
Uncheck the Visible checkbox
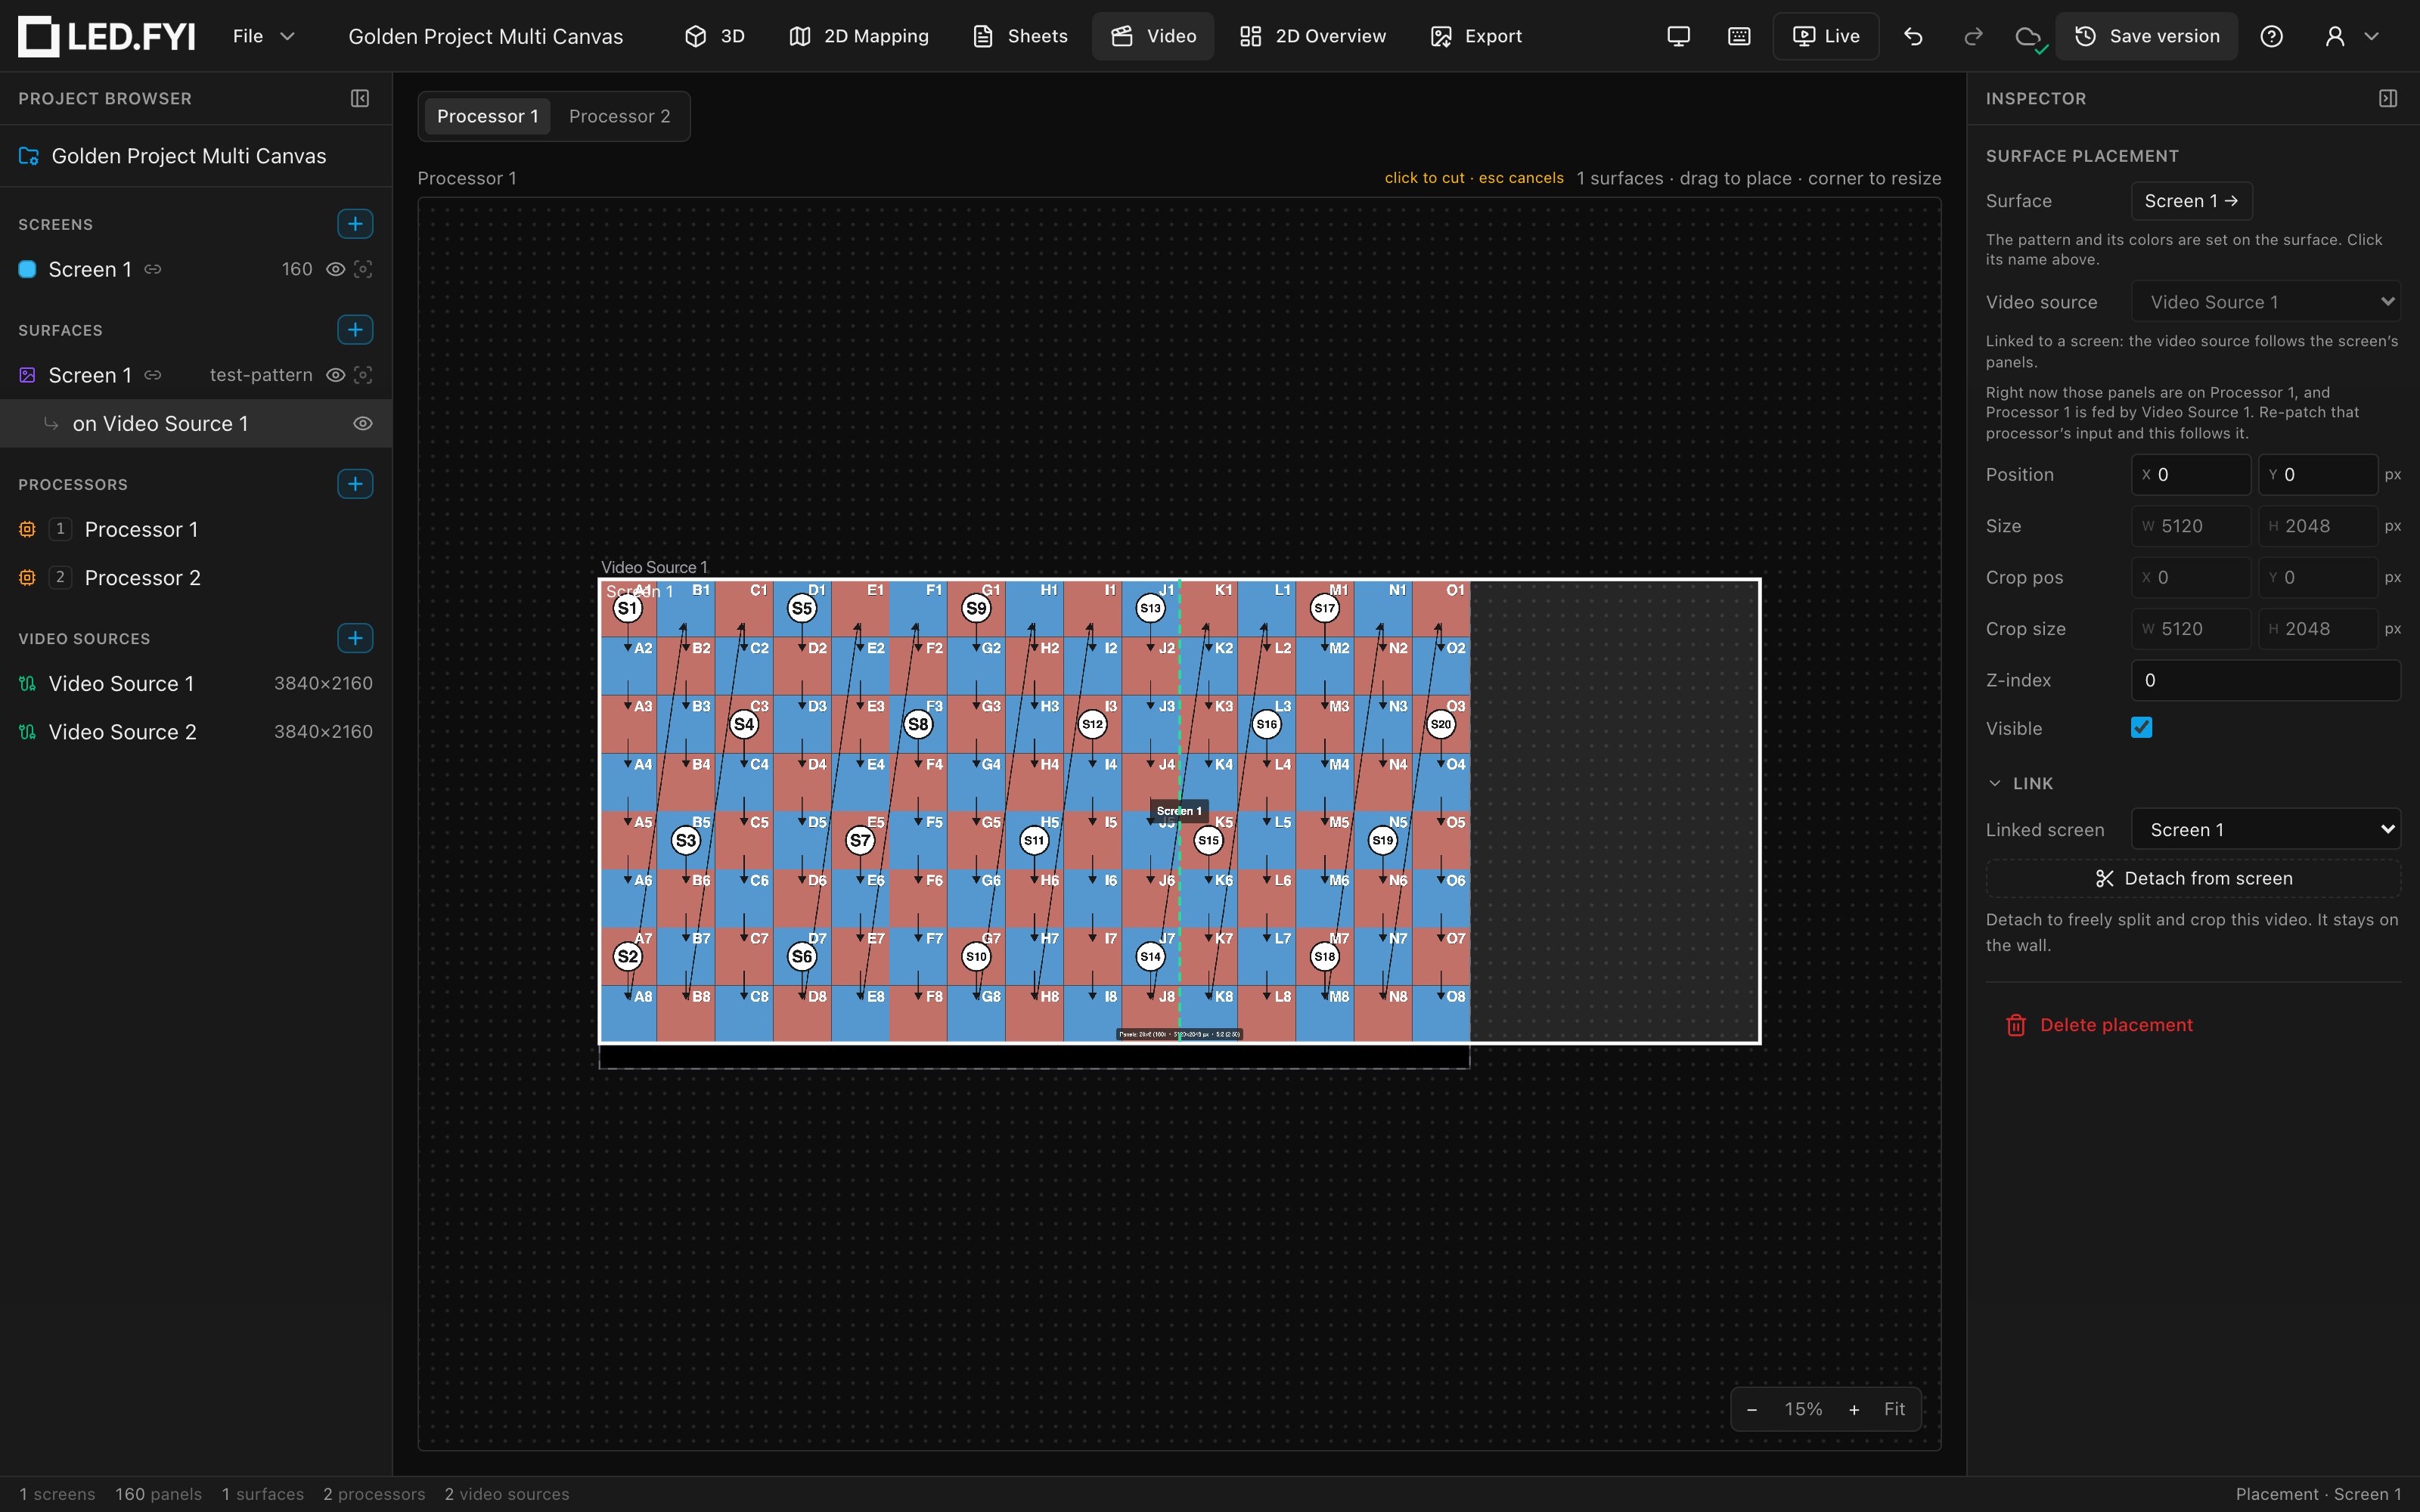(2141, 728)
